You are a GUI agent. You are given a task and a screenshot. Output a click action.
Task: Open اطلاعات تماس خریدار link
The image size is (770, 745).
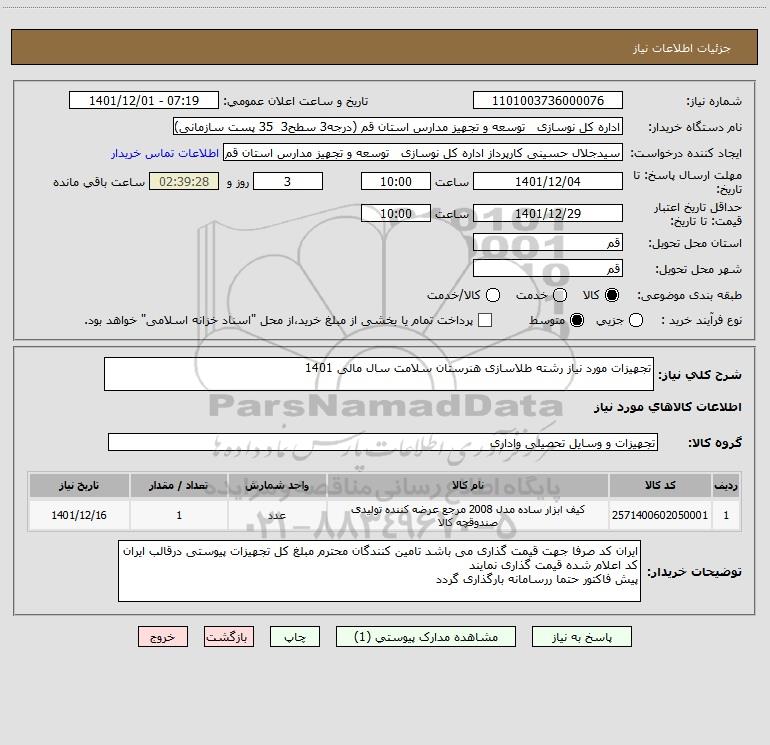pos(165,153)
